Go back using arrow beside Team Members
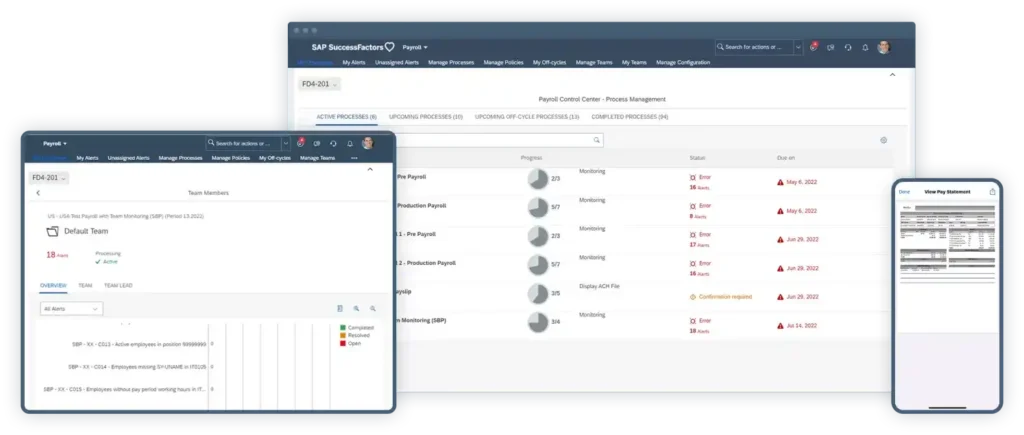The height and width of the screenshot is (435, 1024). pos(38,193)
